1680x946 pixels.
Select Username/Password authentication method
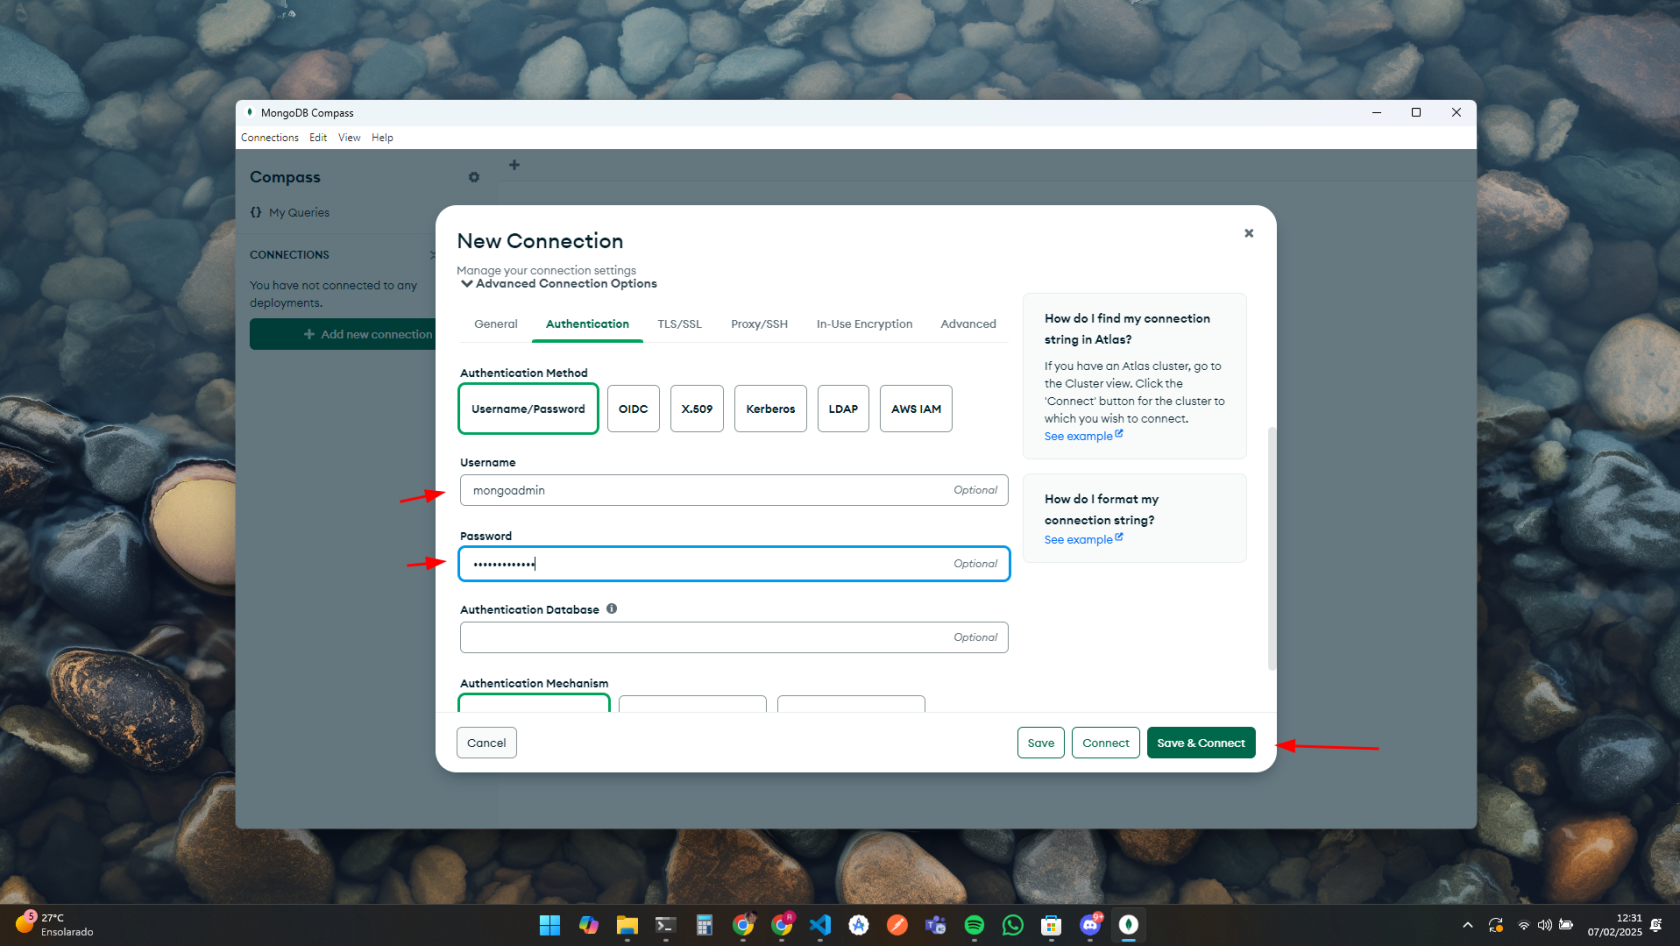(x=528, y=409)
